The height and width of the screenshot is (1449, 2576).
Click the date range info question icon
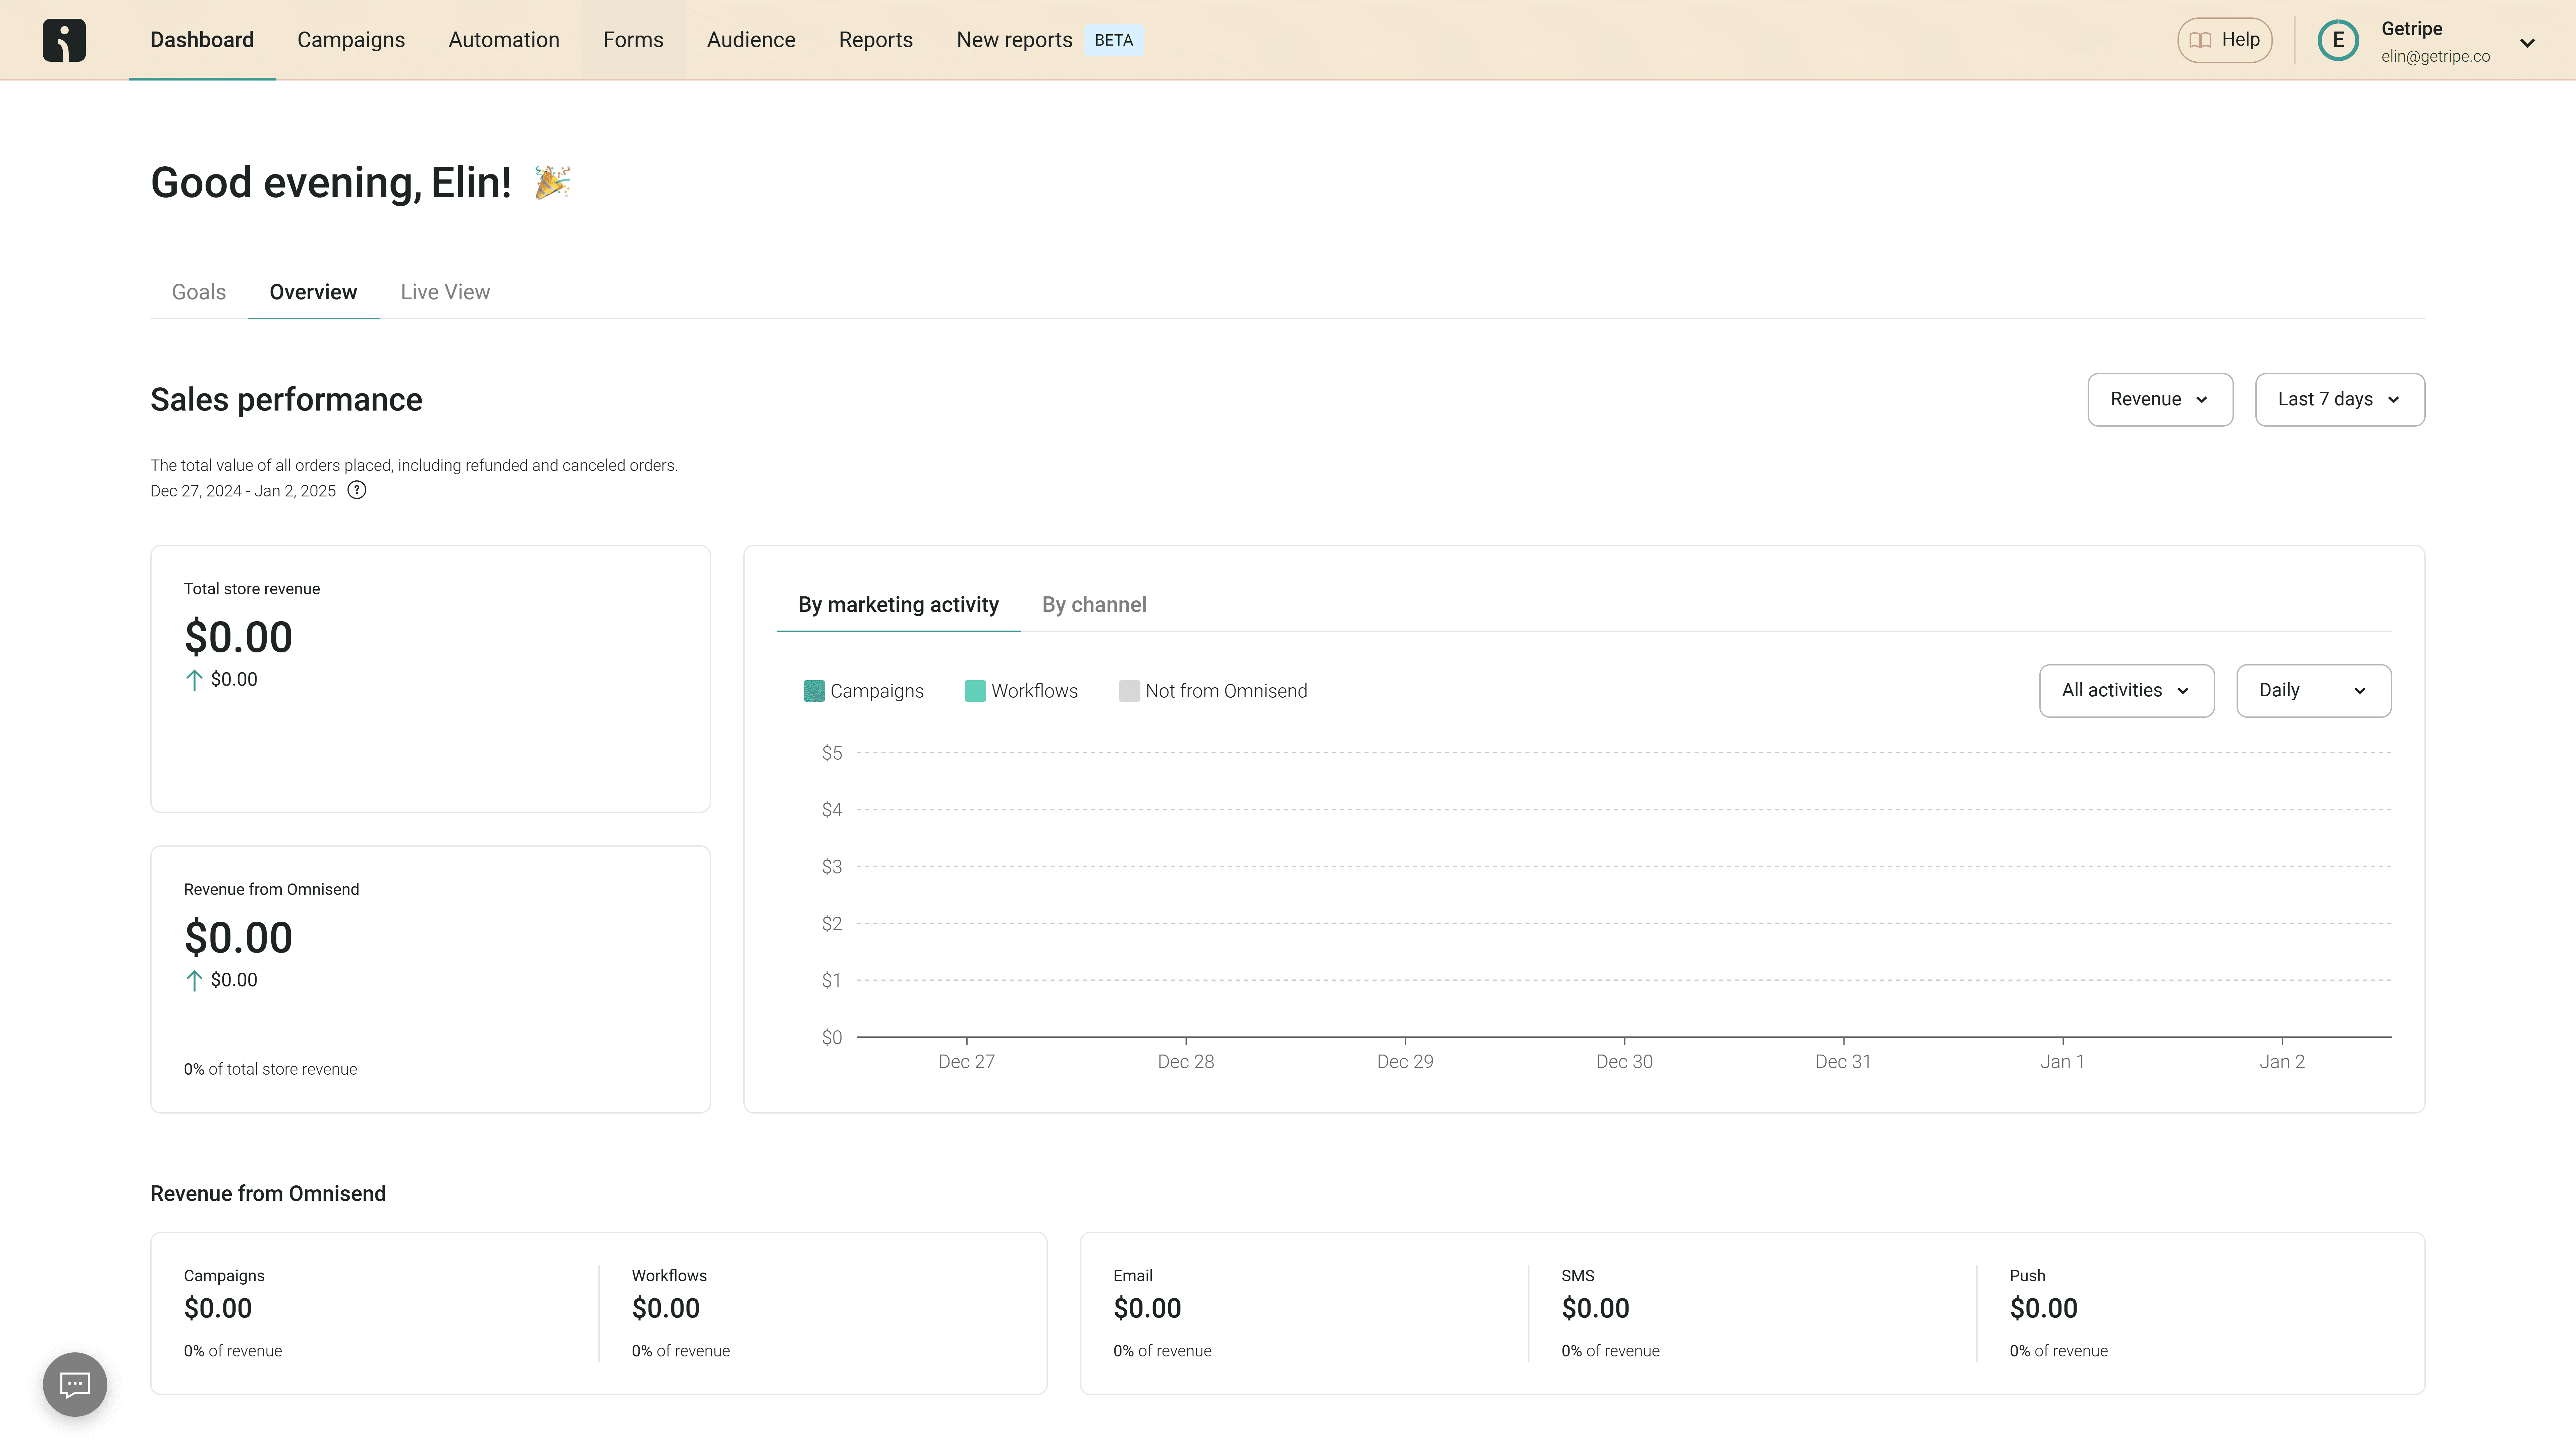click(x=357, y=490)
